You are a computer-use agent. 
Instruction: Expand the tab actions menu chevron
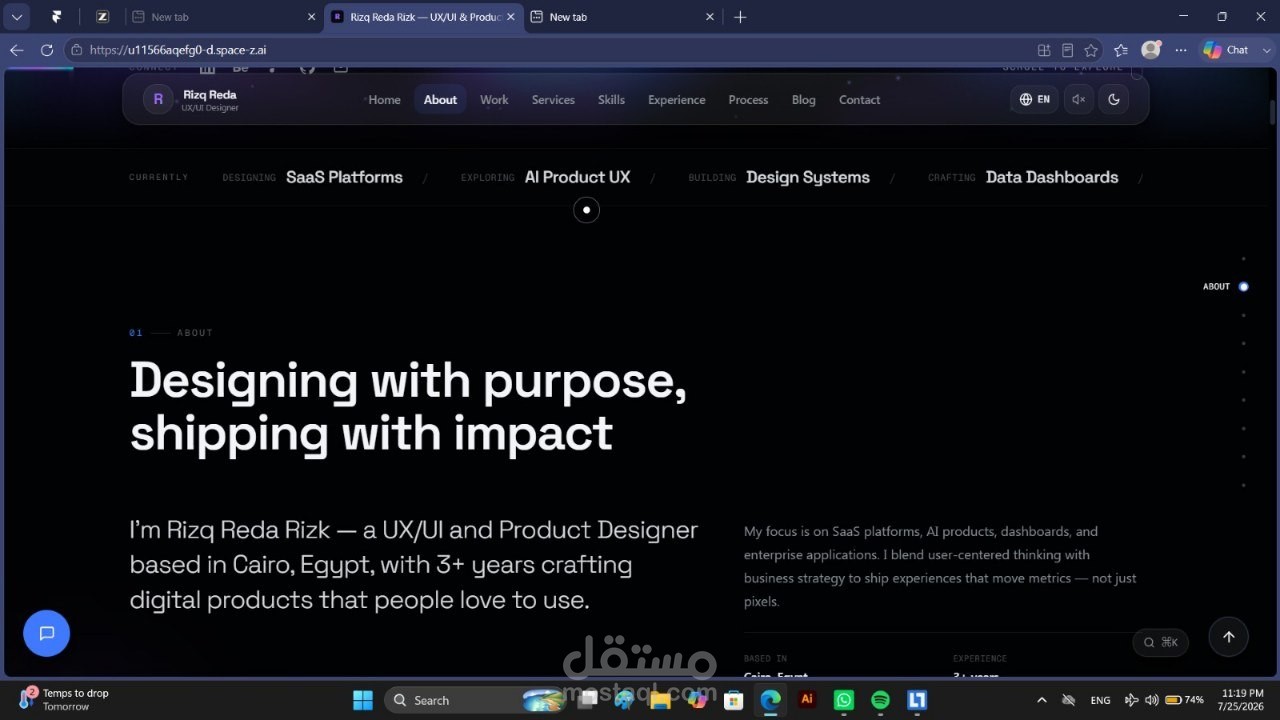pyautogui.click(x=17, y=17)
